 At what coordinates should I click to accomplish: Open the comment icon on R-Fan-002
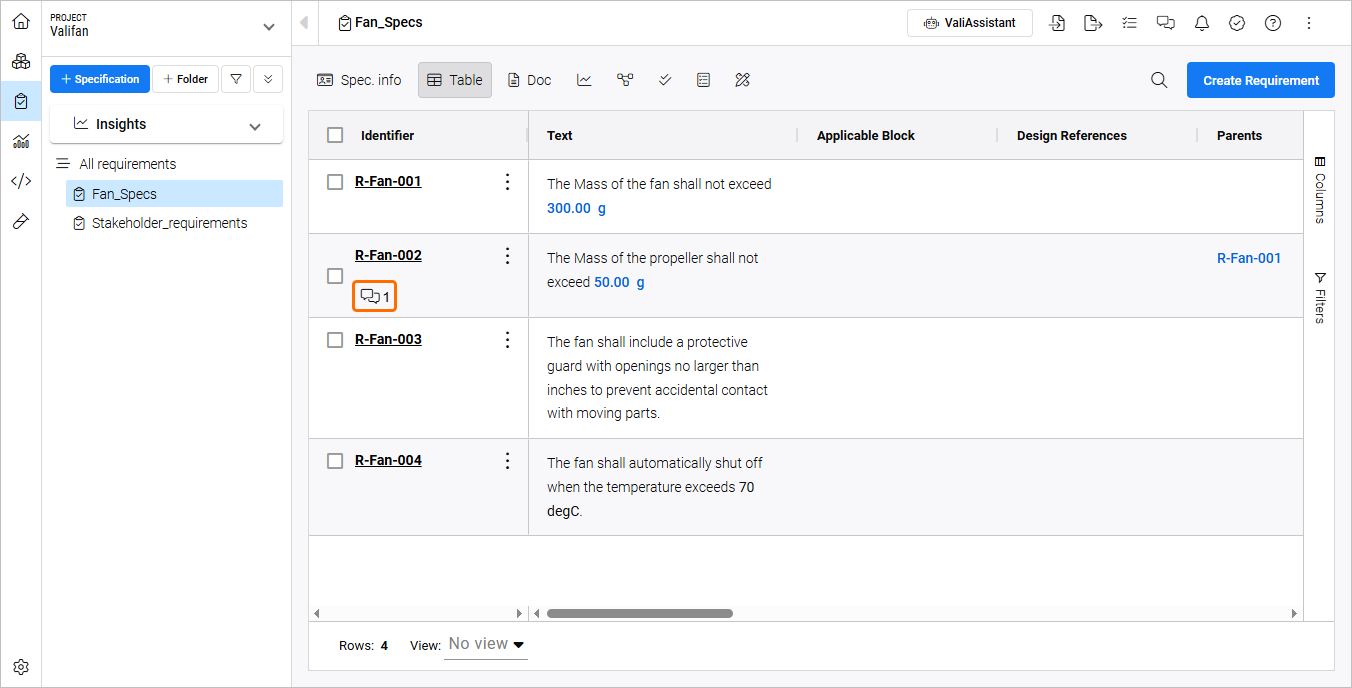(x=375, y=296)
